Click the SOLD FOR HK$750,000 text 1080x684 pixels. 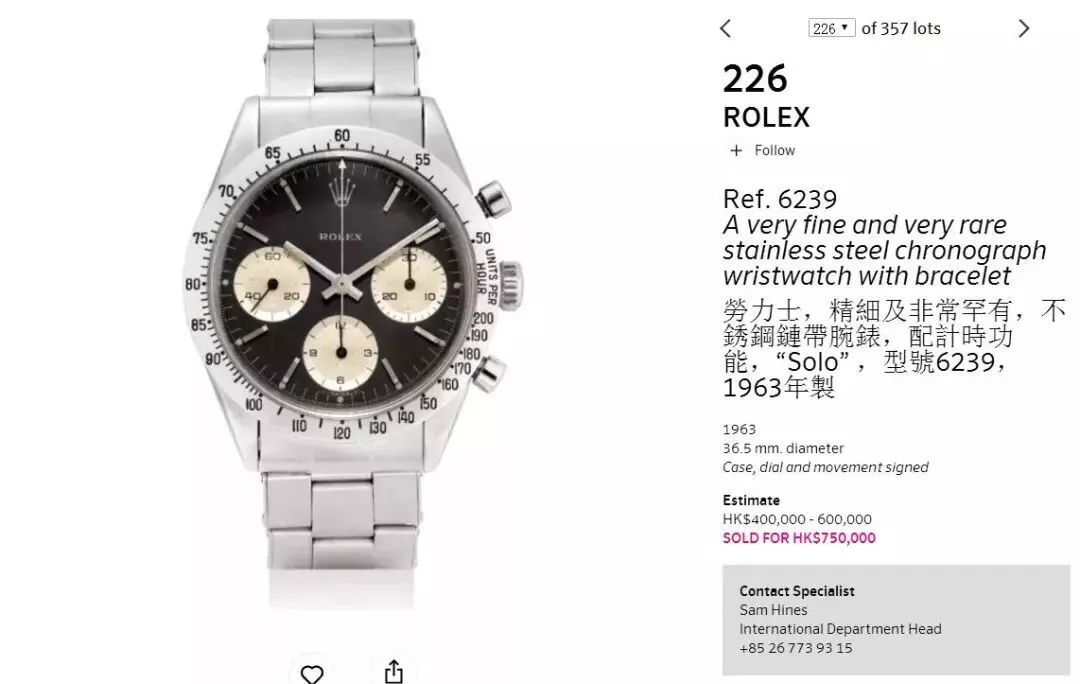[799, 538]
